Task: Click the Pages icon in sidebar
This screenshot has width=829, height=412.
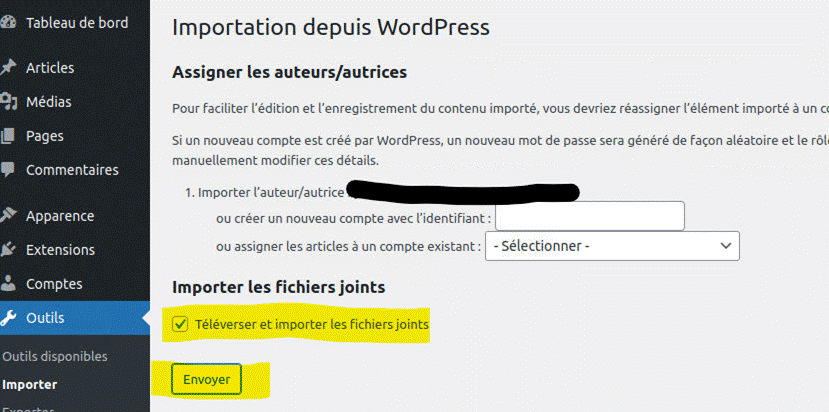Action: pyautogui.click(x=7, y=136)
